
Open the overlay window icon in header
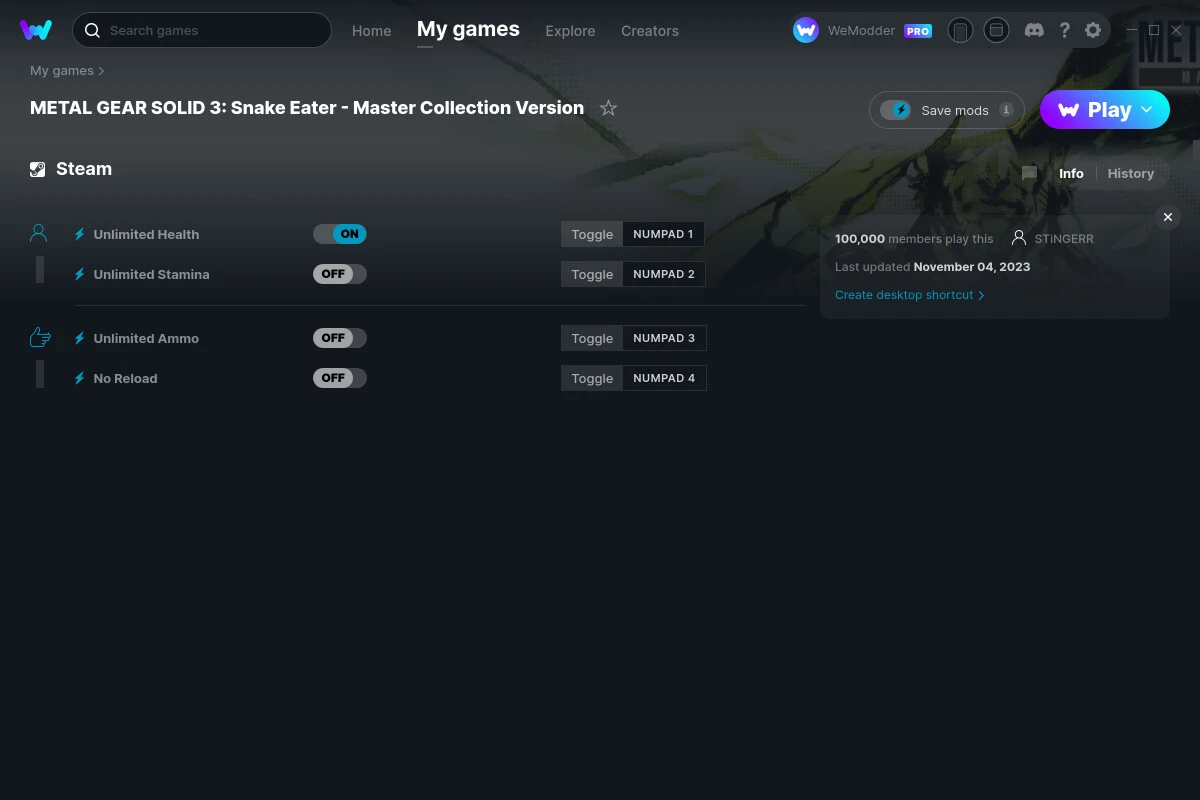(x=996, y=30)
